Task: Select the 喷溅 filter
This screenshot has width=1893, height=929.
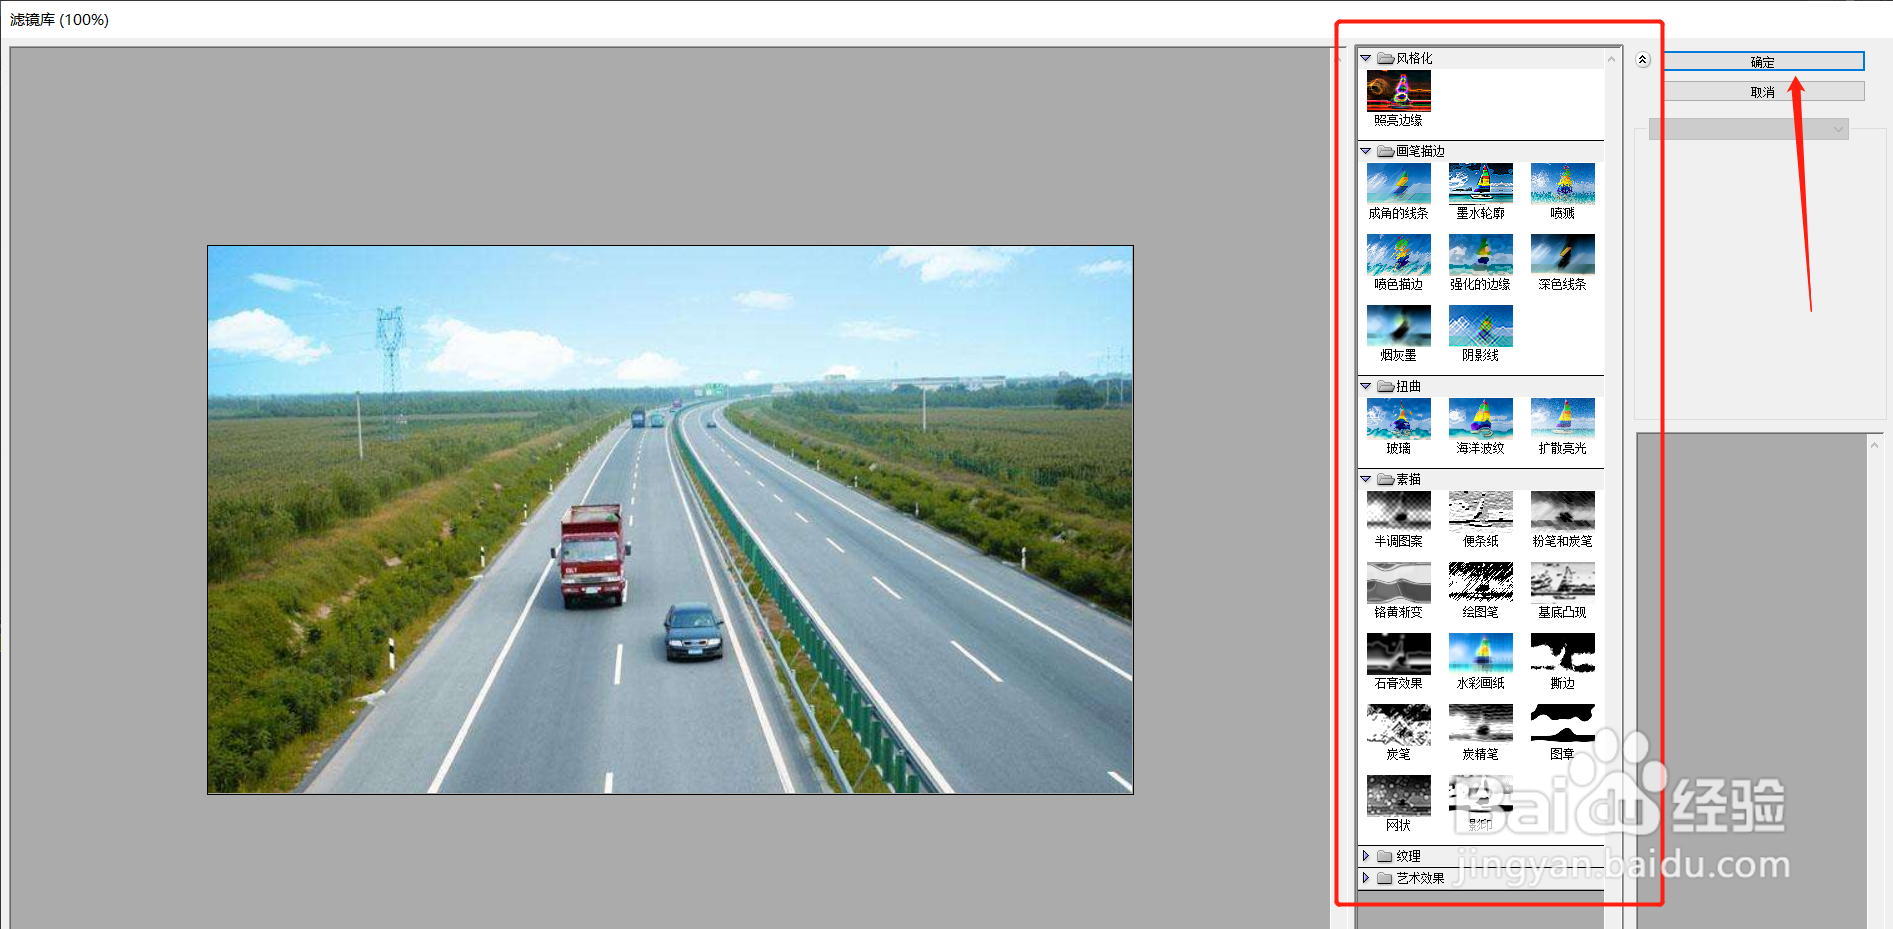Action: tap(1562, 184)
